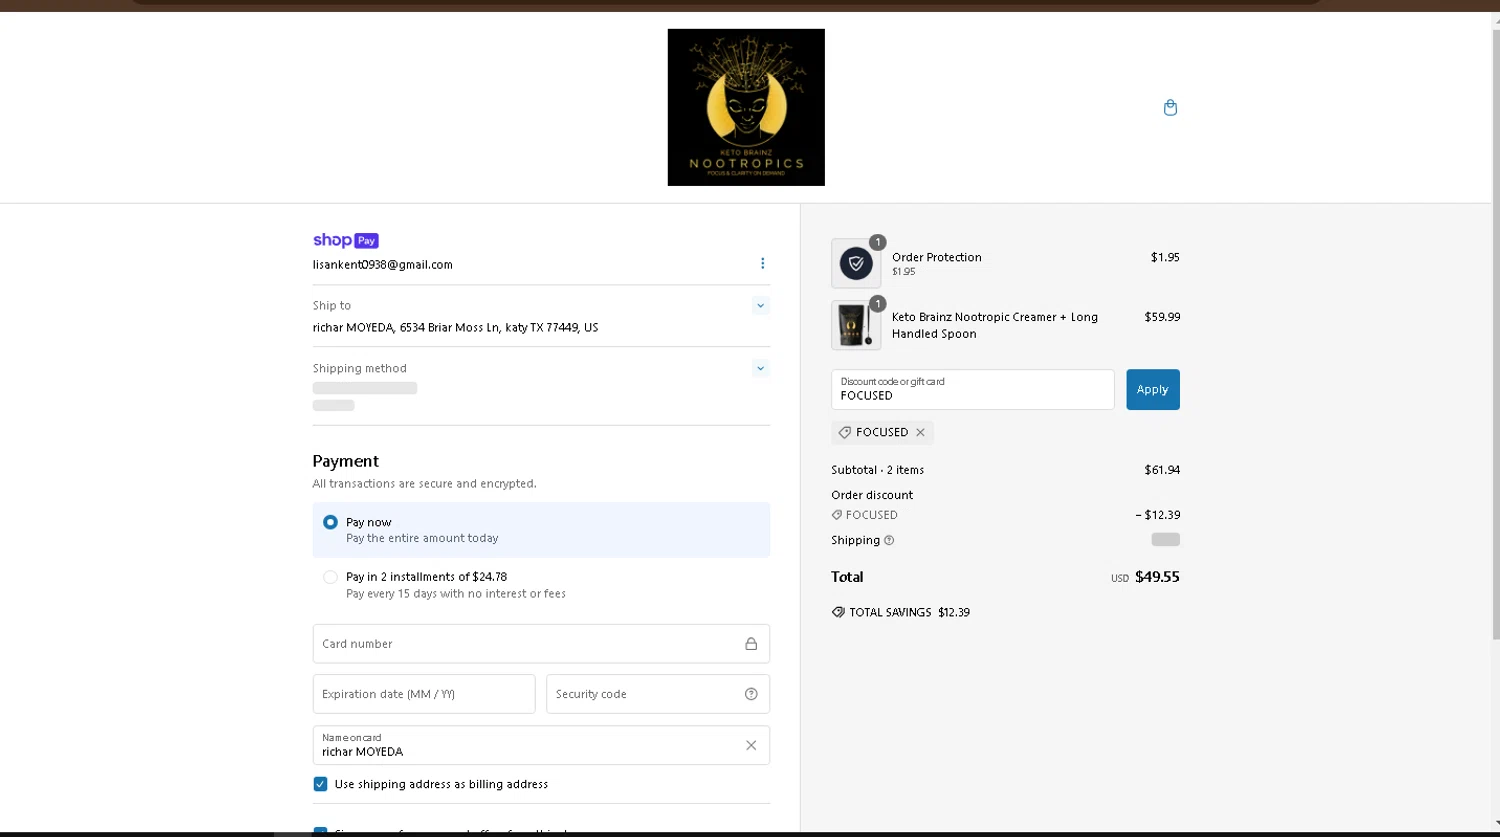The image size is (1500, 837).
Task: Click the total amount $49.55
Action: [1157, 577]
